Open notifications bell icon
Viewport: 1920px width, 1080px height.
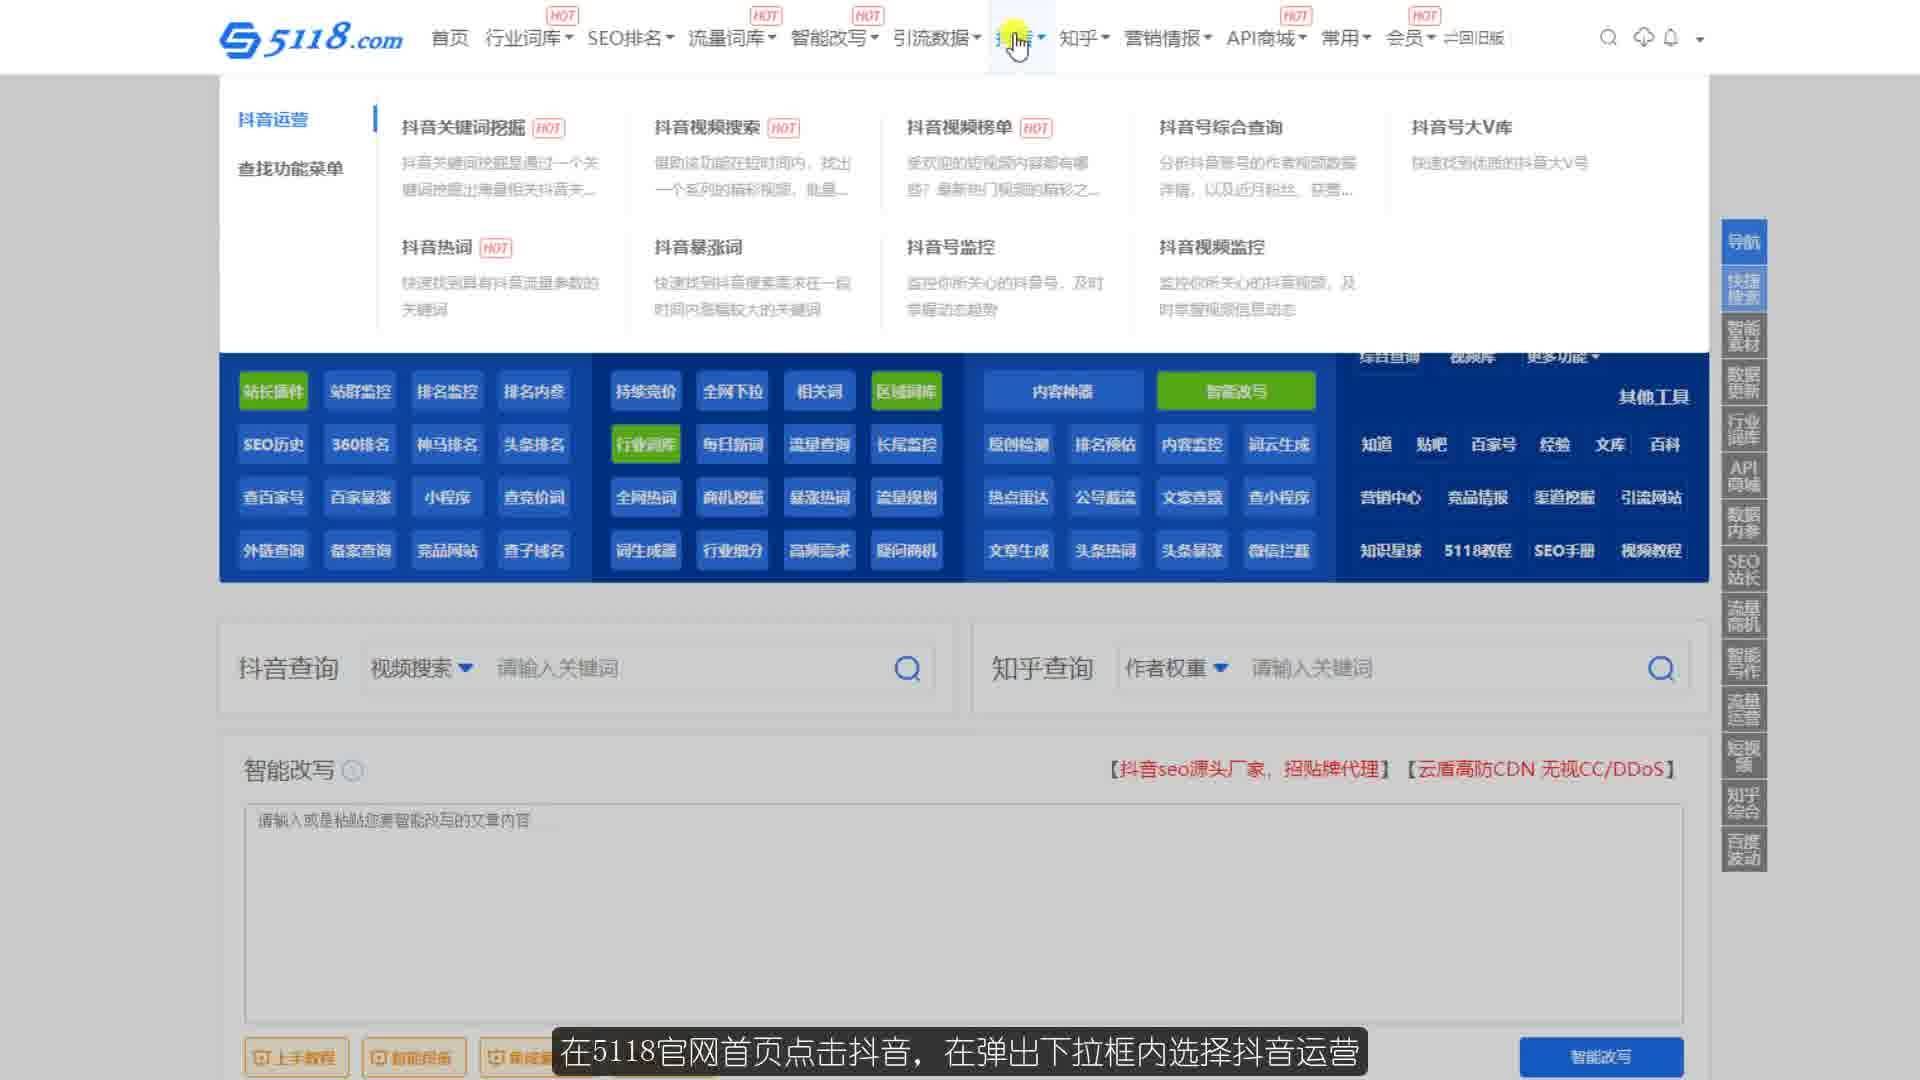pos(1671,38)
